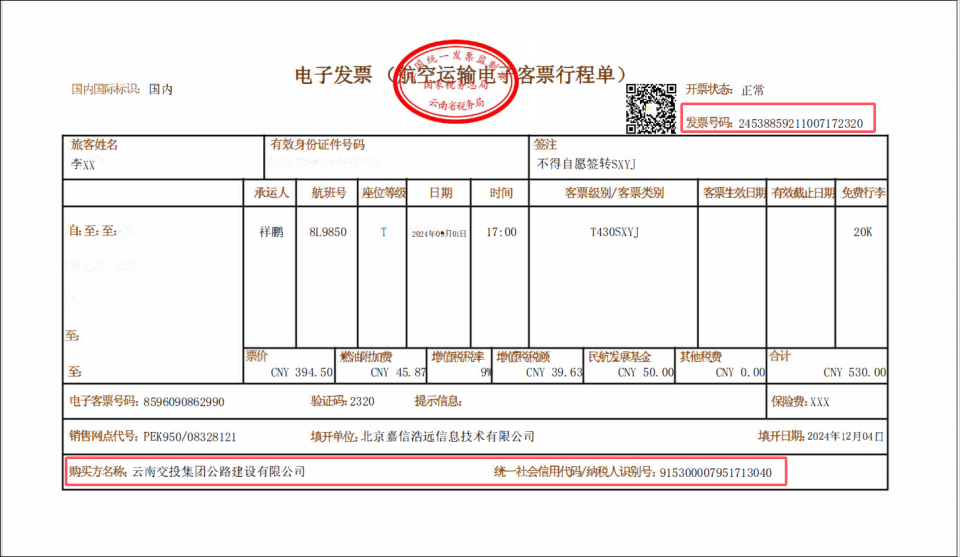Viewport: 960px width, 557px height.
Task: Select the '增值税税额' label
Action: click(522, 356)
